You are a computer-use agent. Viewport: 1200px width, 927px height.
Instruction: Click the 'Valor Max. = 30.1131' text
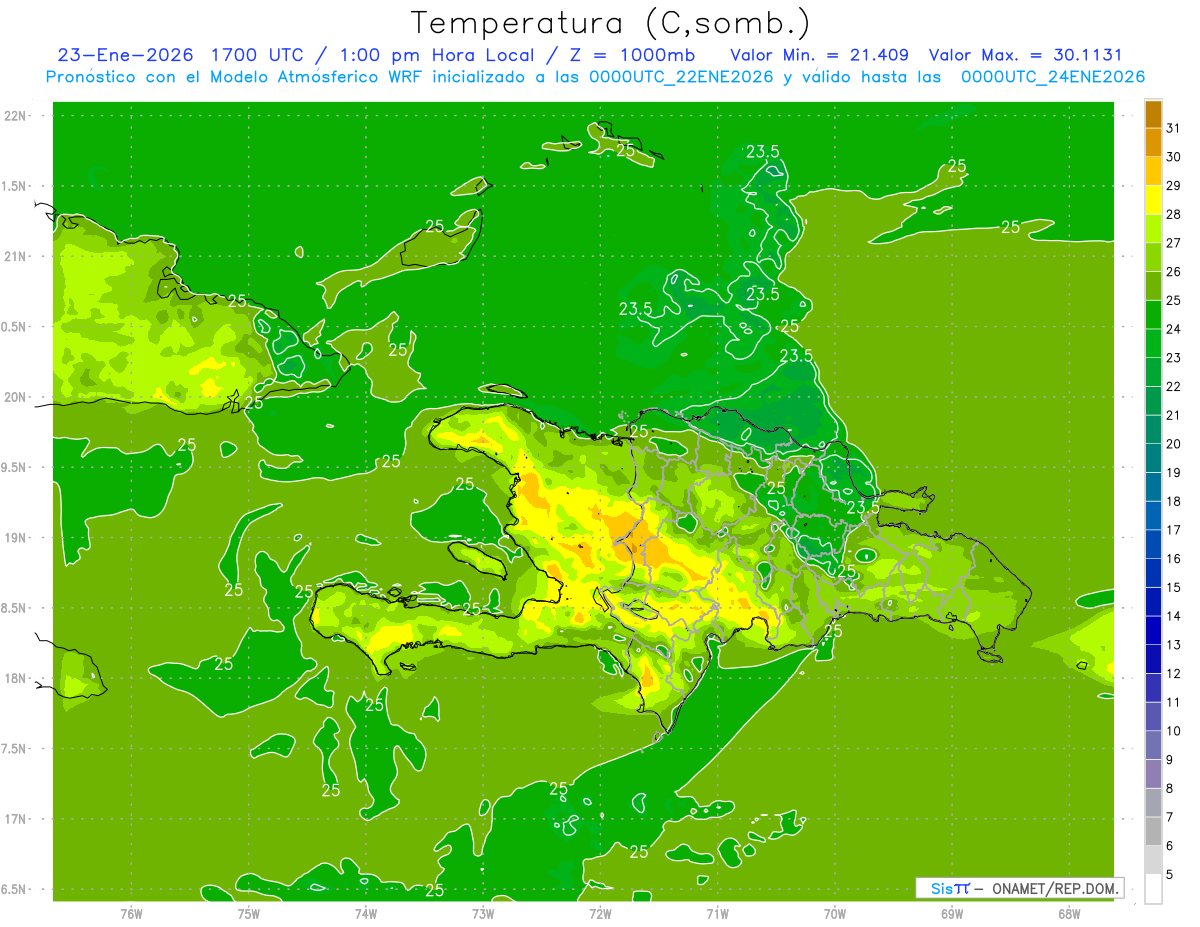(x=1028, y=55)
